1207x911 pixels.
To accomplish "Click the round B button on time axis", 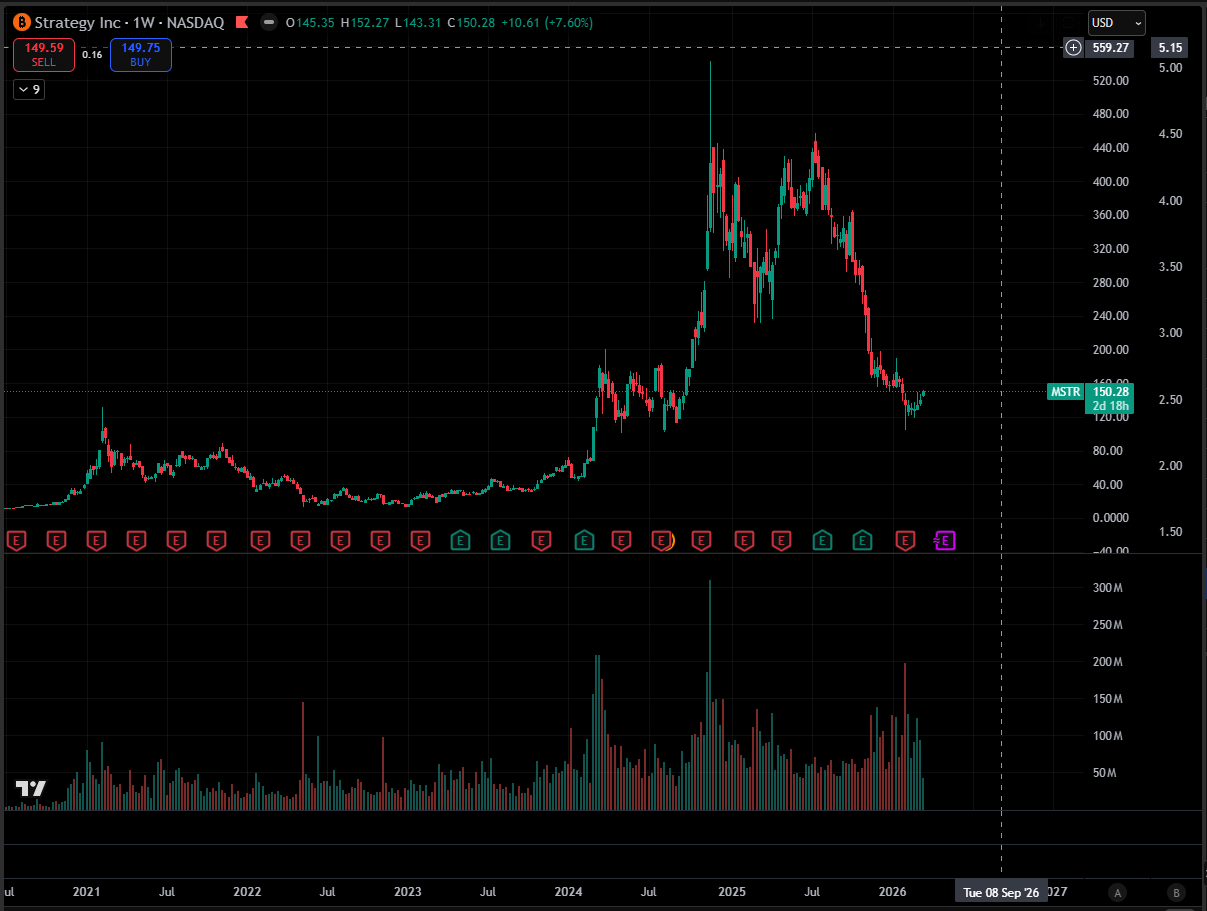I will click(1177, 892).
